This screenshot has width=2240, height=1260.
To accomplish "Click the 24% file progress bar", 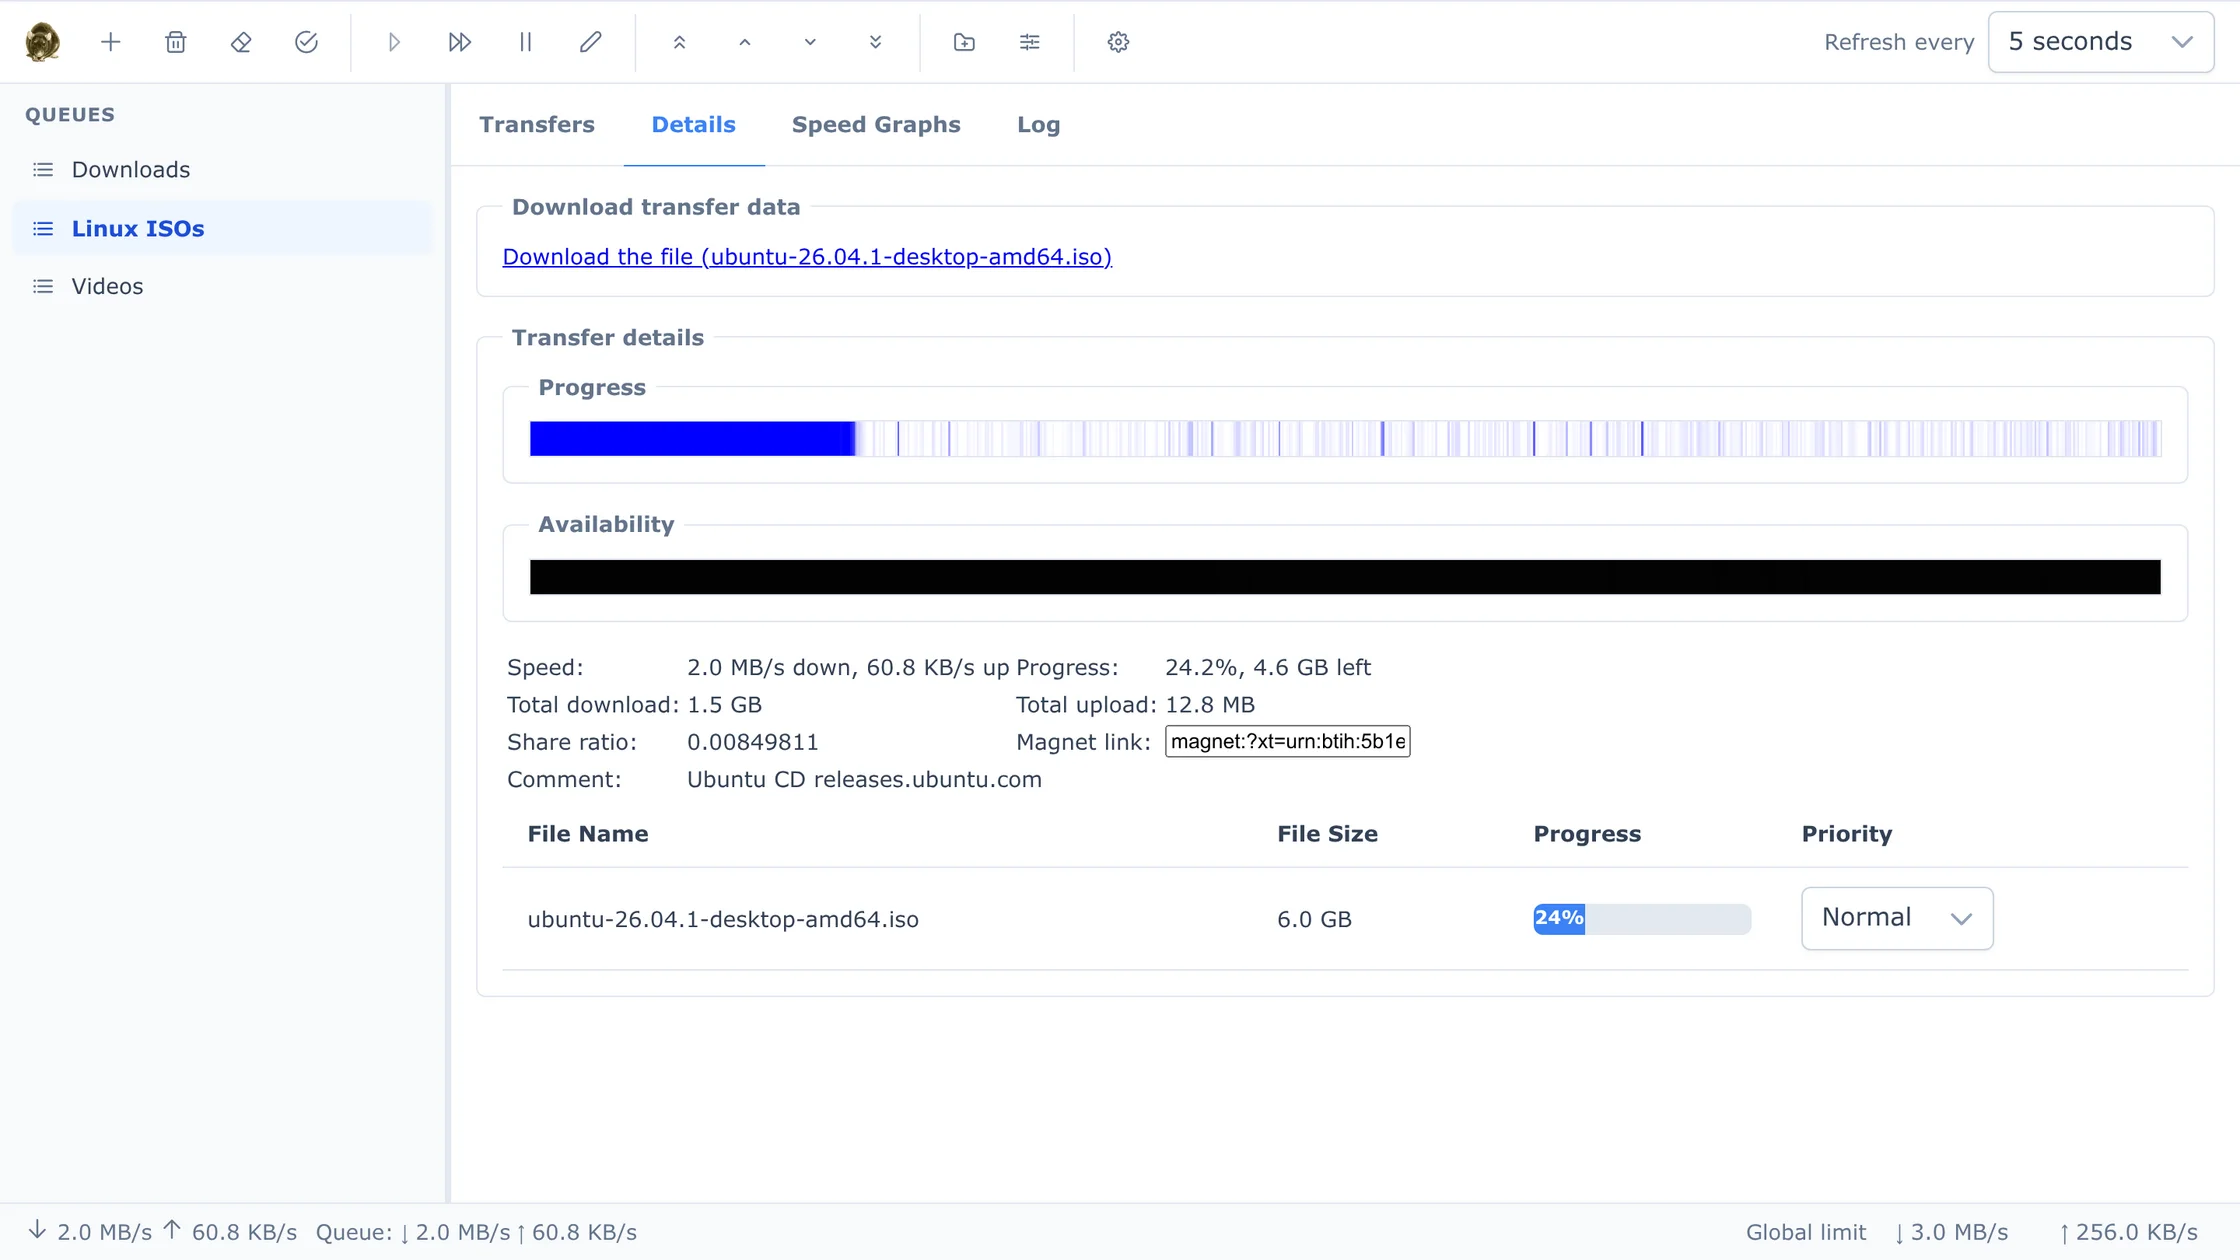I will (1642, 919).
